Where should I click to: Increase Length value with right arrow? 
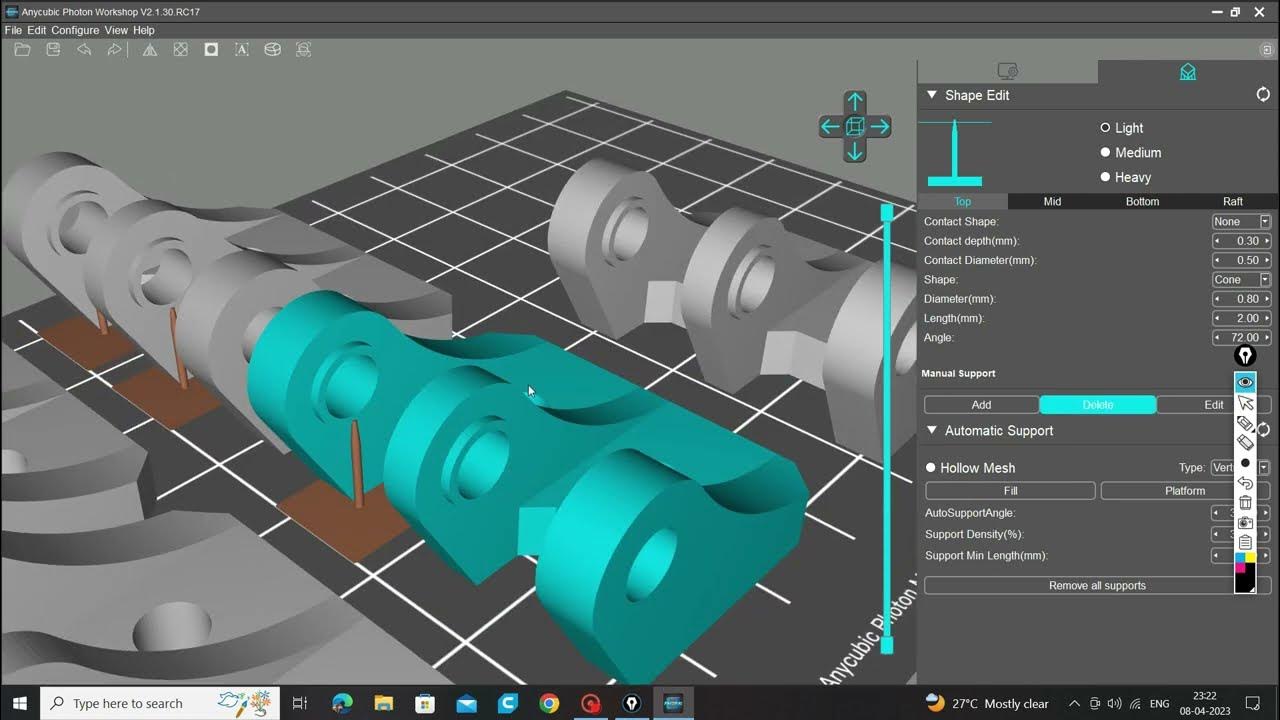pyautogui.click(x=1266, y=318)
